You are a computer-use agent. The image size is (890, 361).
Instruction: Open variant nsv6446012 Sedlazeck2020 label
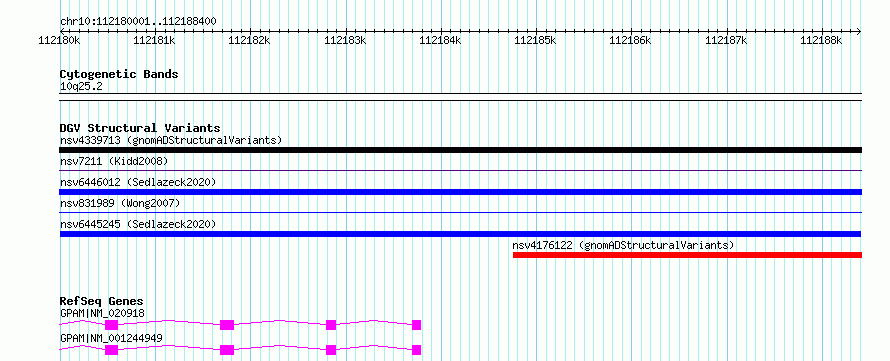138,182
